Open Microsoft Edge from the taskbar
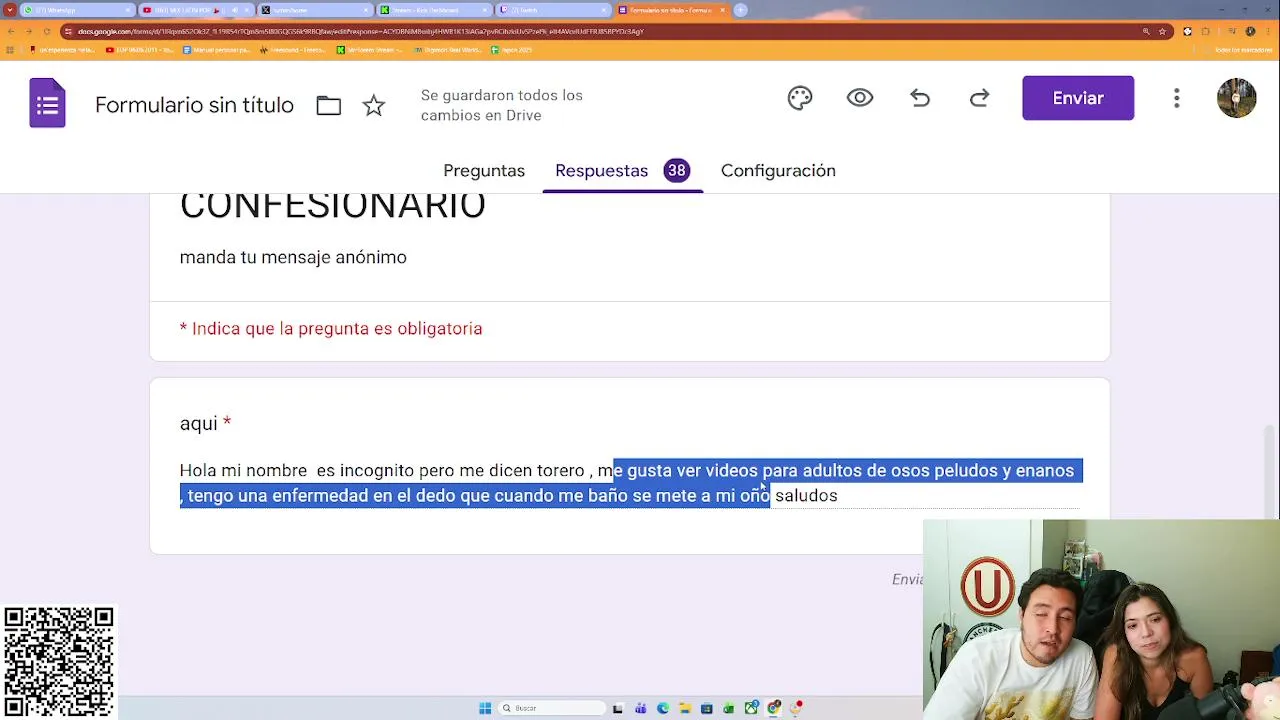Screen dimensions: 1280x720 663,708
